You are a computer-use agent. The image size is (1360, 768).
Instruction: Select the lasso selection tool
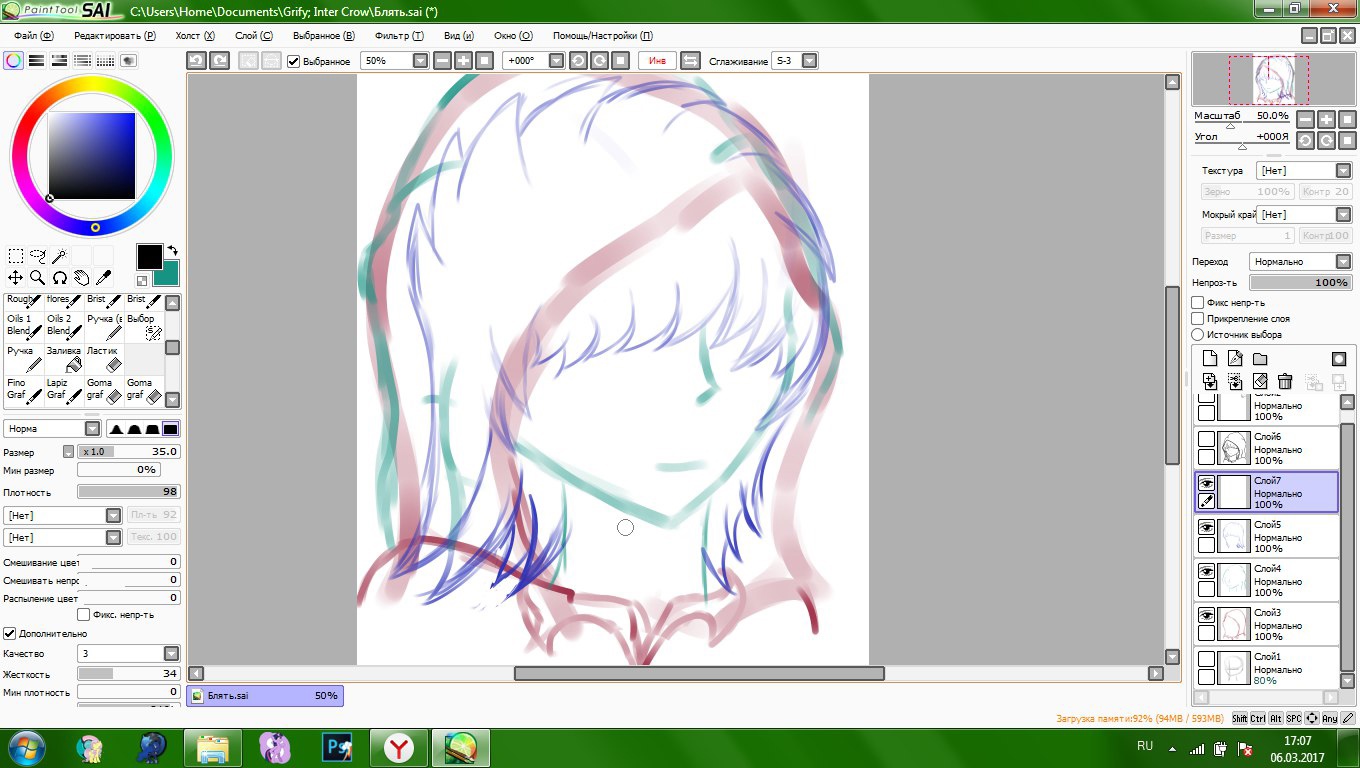click(x=38, y=256)
